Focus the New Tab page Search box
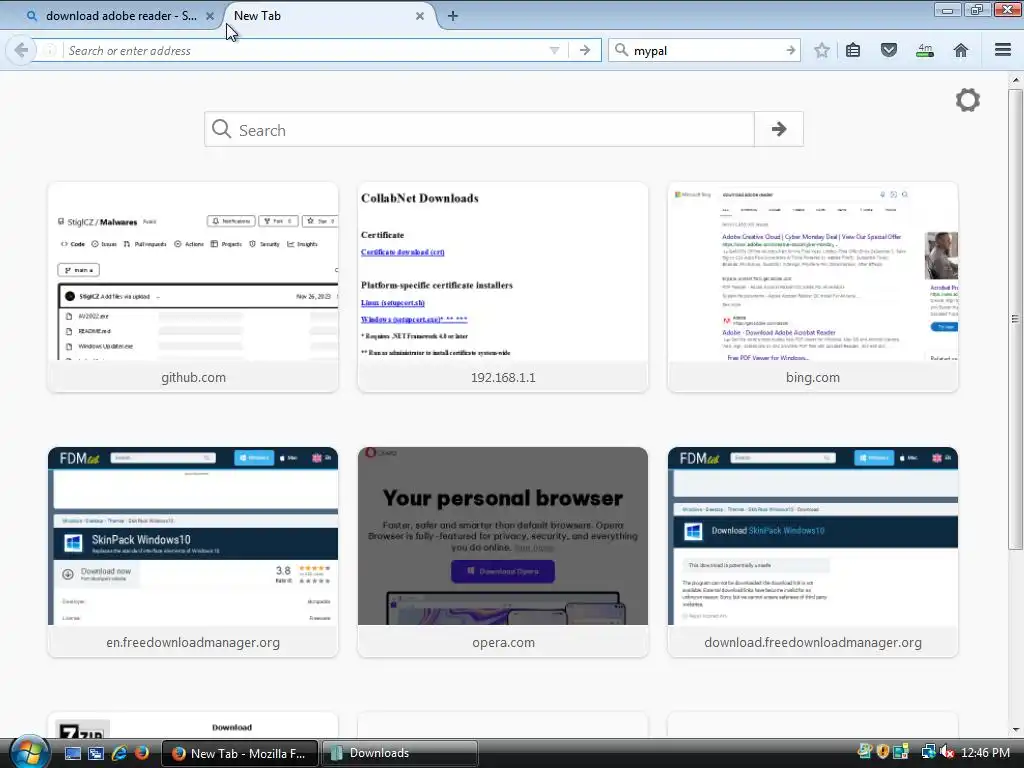The image size is (1024, 768). 479,129
